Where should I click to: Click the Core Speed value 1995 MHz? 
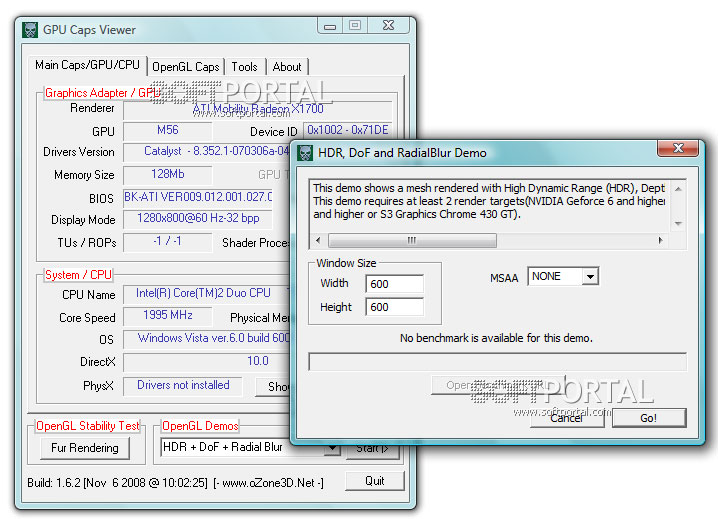[168, 316]
